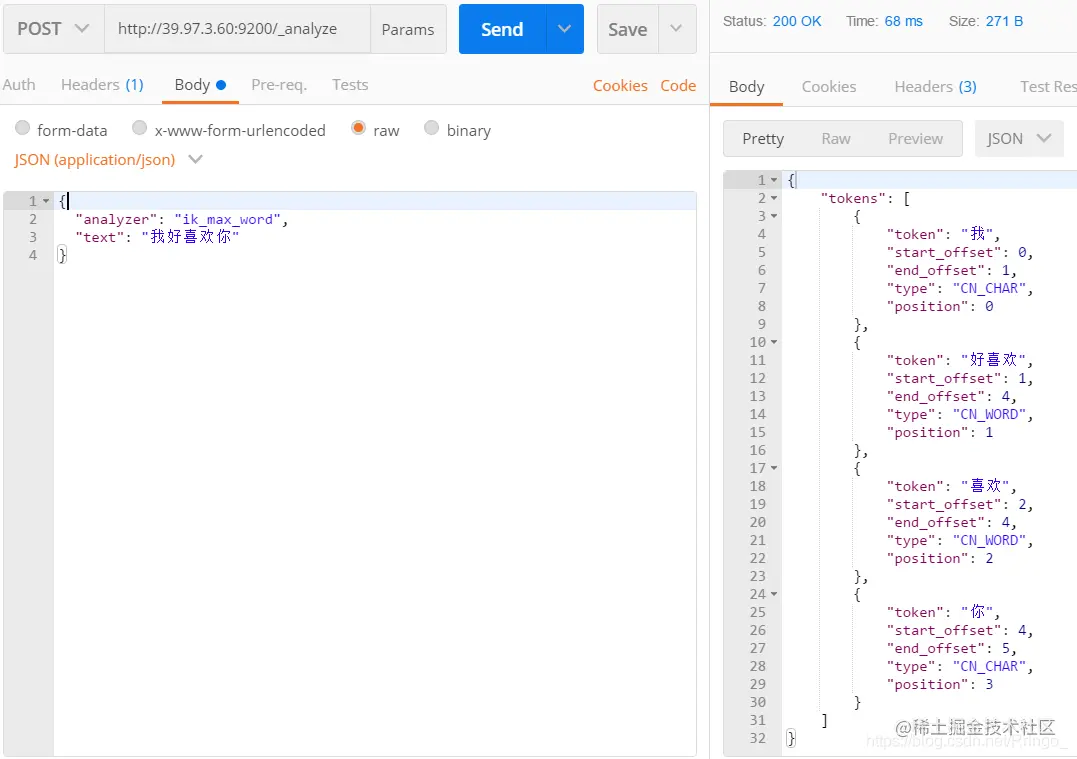Open the Pre-req. tab
The image size is (1077, 759).
279,84
